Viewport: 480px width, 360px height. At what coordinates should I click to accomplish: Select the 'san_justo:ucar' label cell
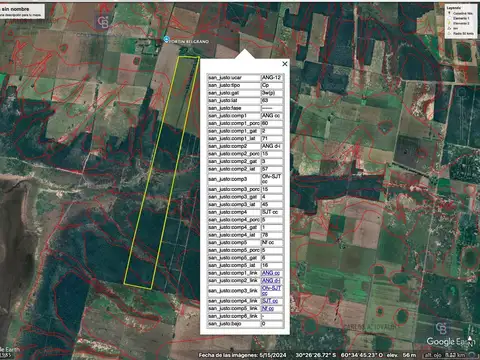coord(234,78)
